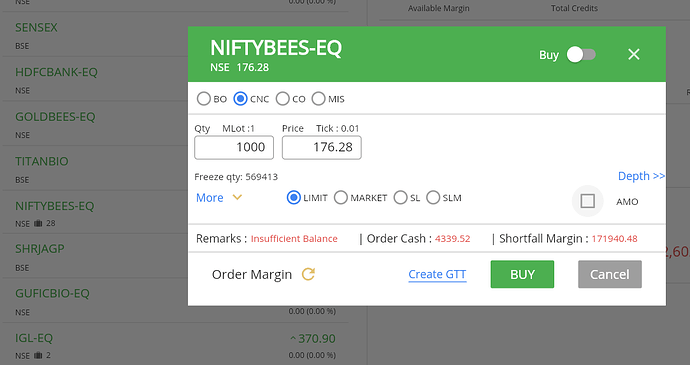Open the Depth >> link

(x=641, y=176)
